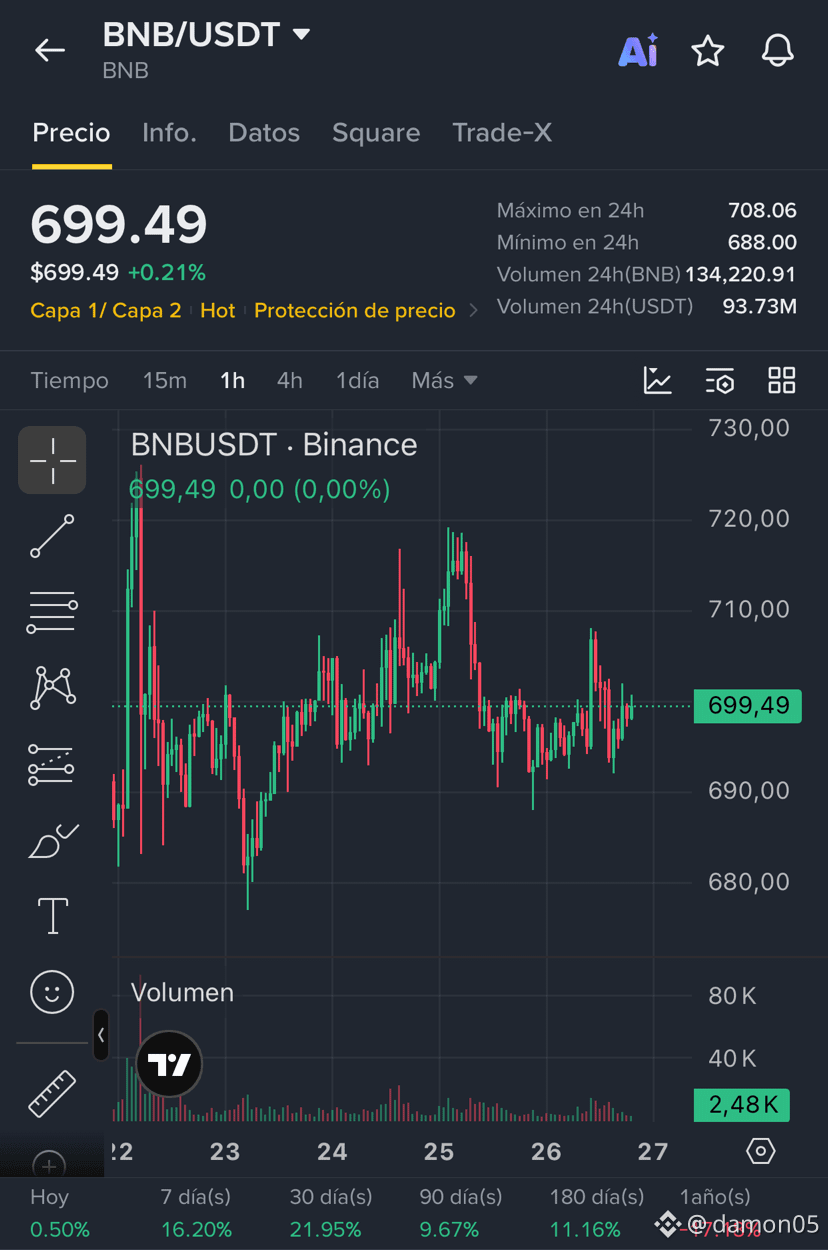The width and height of the screenshot is (828, 1250).
Task: Click the TradingView logo badge
Action: 169,1064
